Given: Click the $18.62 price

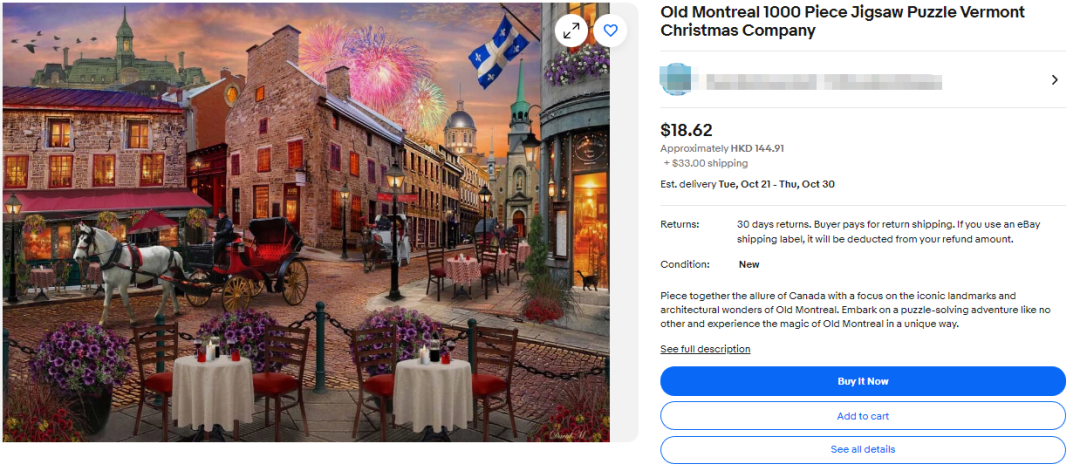Looking at the screenshot, I should point(687,130).
